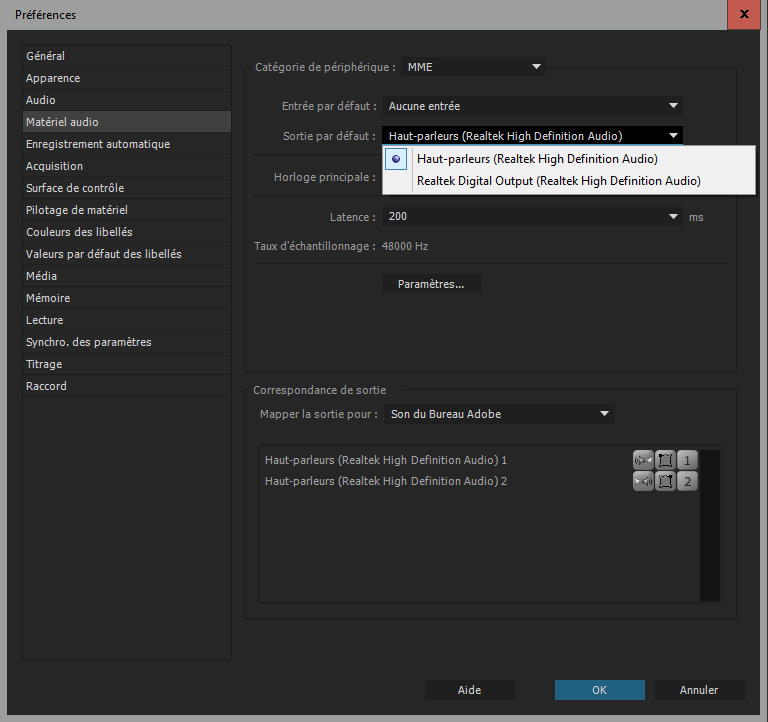Click the output mapping list scrollbar
This screenshot has height=722, width=768.
click(x=710, y=525)
